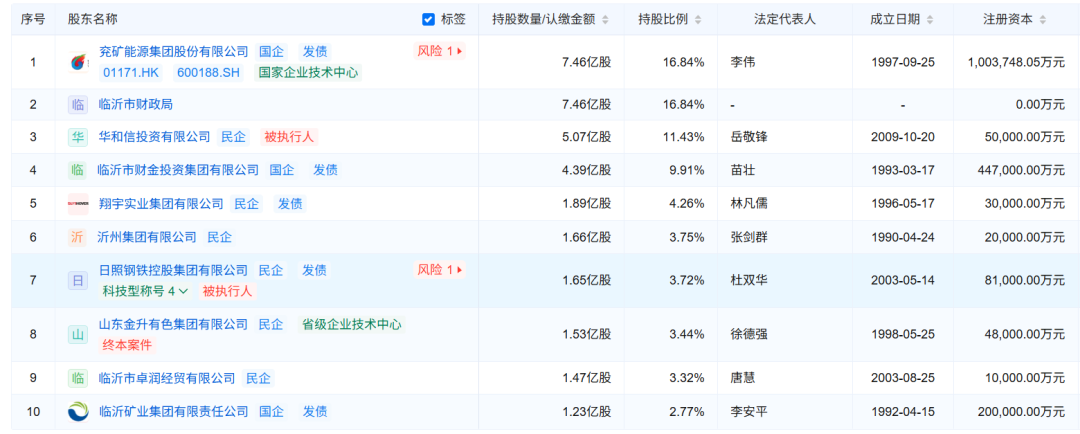Open 华和信投资有限公司 link
This screenshot has width=1080, height=434.
[x=155, y=137]
